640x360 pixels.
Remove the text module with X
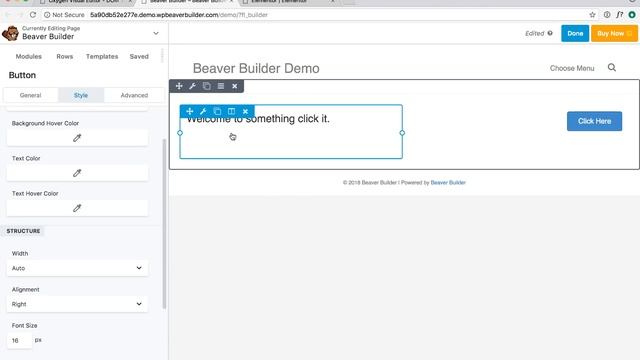pos(245,111)
